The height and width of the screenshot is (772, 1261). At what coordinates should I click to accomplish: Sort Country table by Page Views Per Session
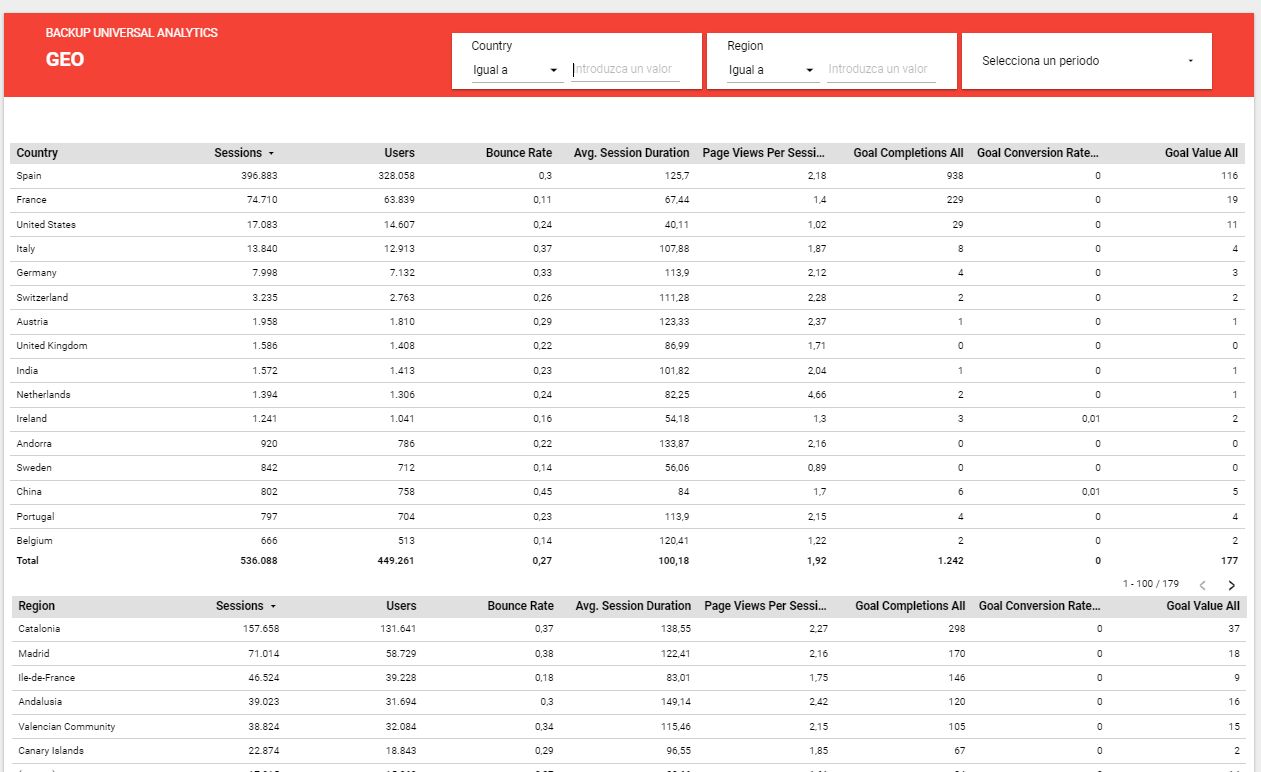(764, 153)
